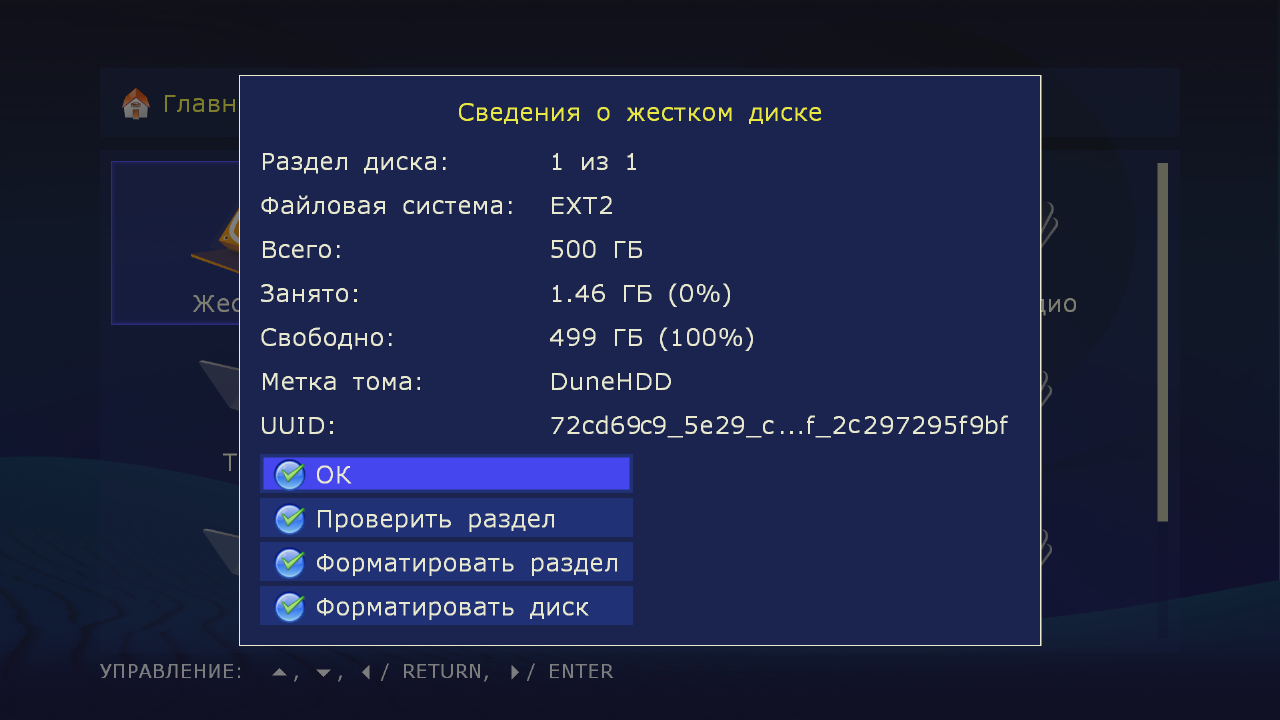This screenshot has width=1280, height=720.
Task: Click the truncated UUID value
Action: pyautogui.click(x=778, y=426)
